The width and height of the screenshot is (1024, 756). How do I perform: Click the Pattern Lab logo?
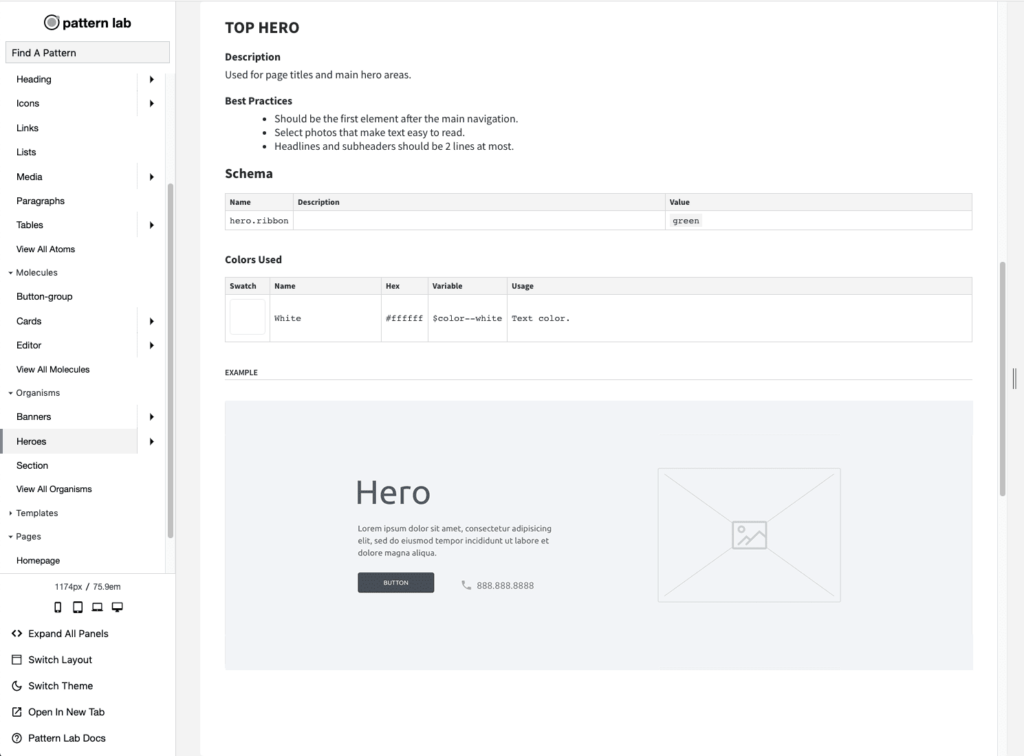87,22
